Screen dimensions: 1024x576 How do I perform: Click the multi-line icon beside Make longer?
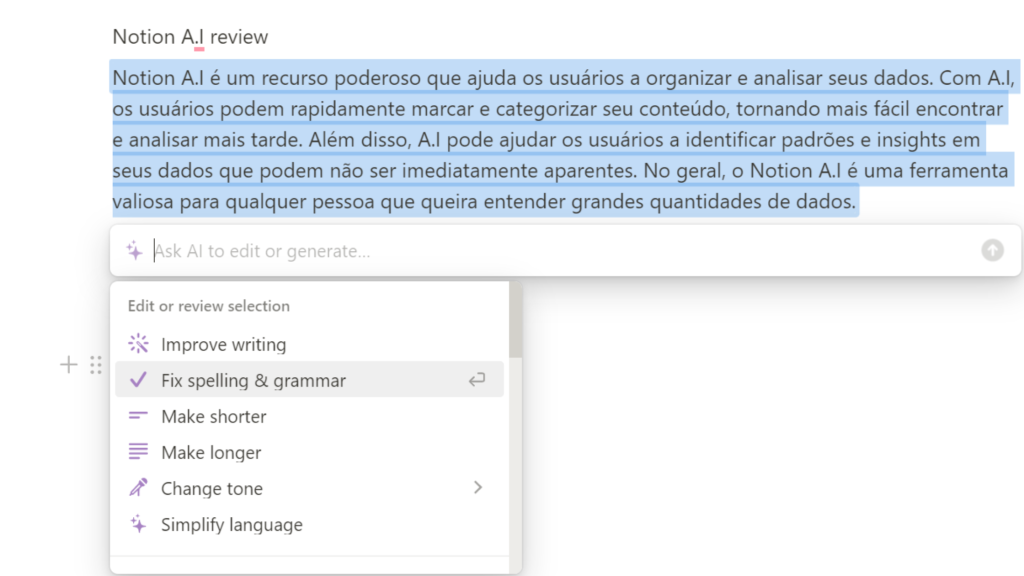pos(137,452)
